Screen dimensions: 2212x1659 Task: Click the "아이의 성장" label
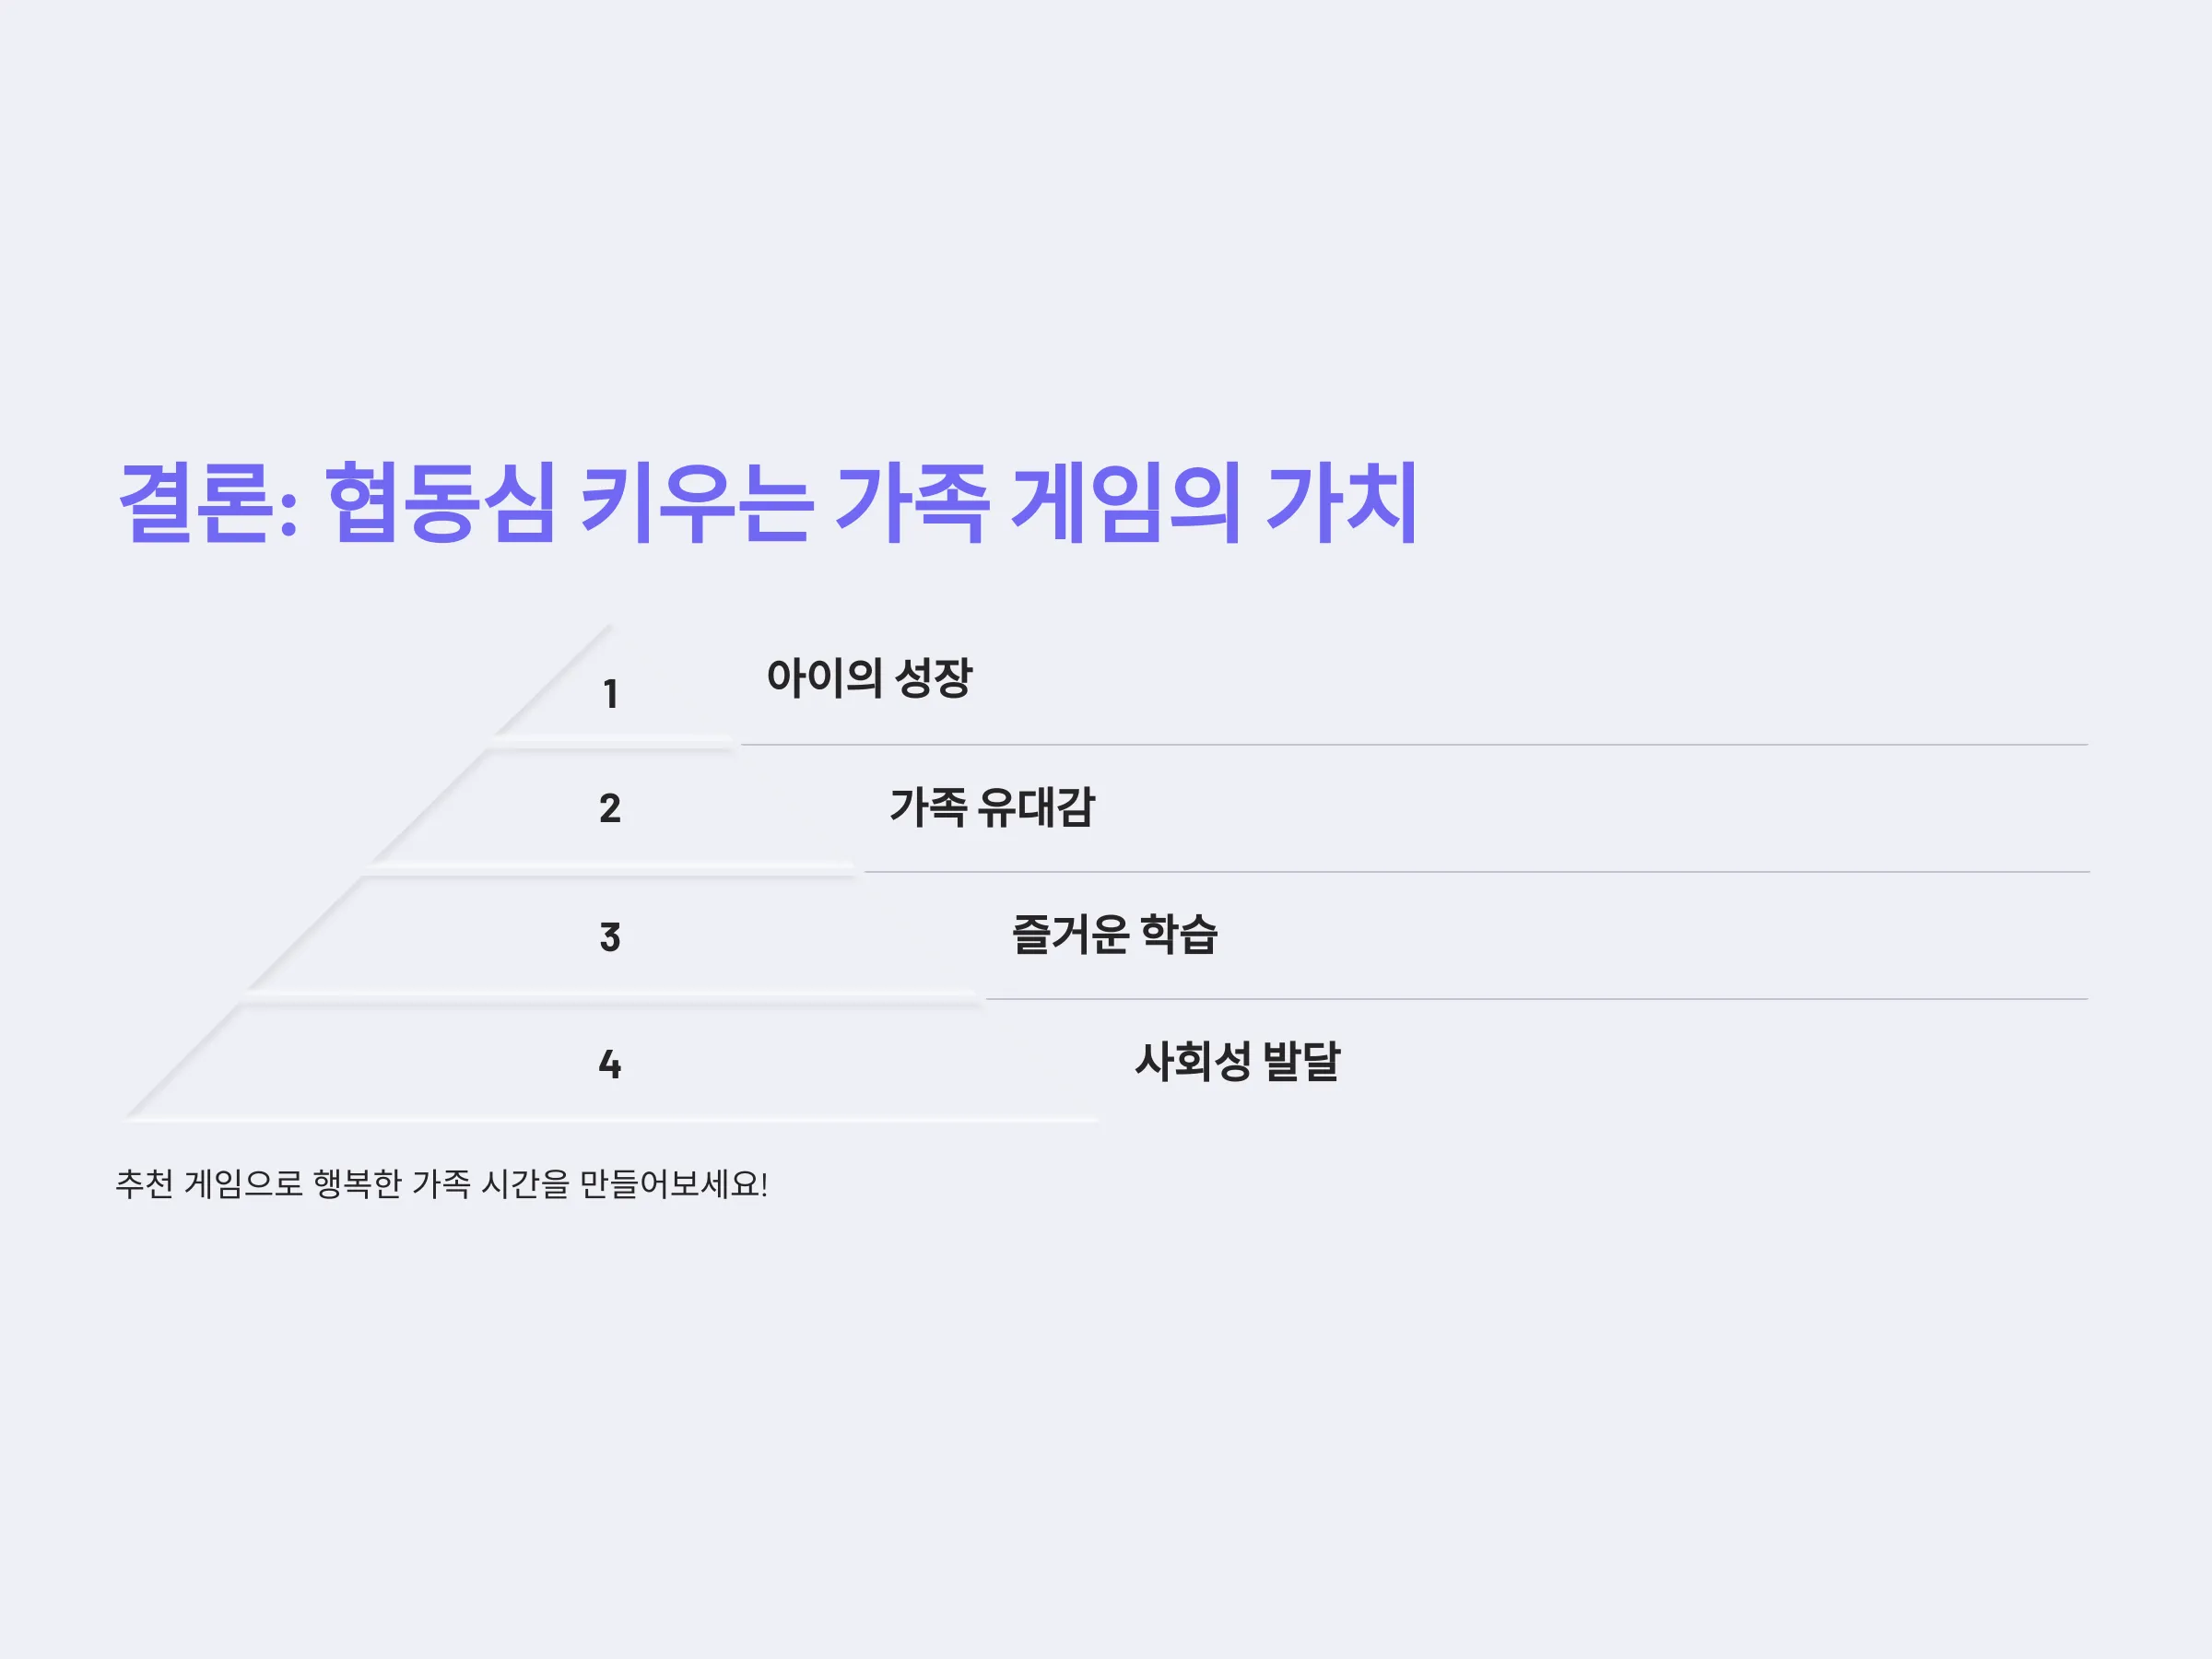(869, 678)
